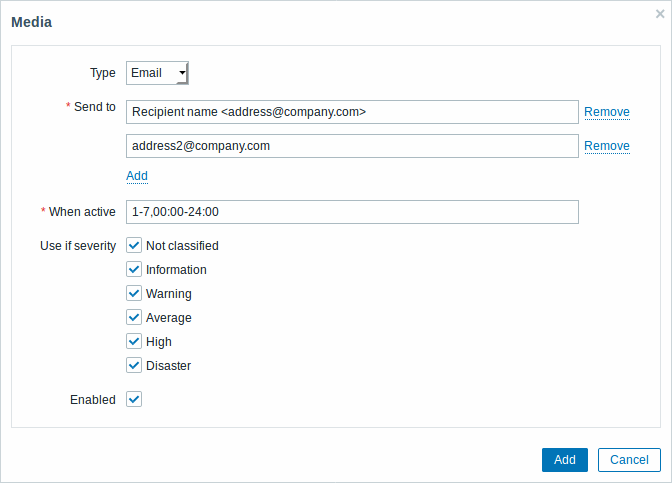This screenshot has width=672, height=483.
Task: Uncheck the Average severity checkbox
Action: [134, 317]
